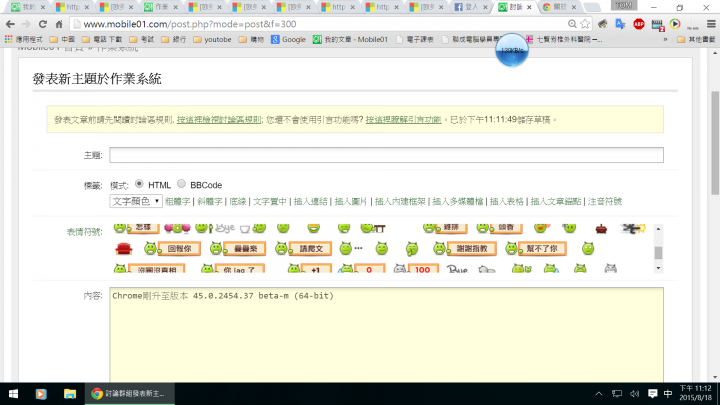
Task: Click the emoticon panel scrollbar up arrow
Action: point(658,228)
